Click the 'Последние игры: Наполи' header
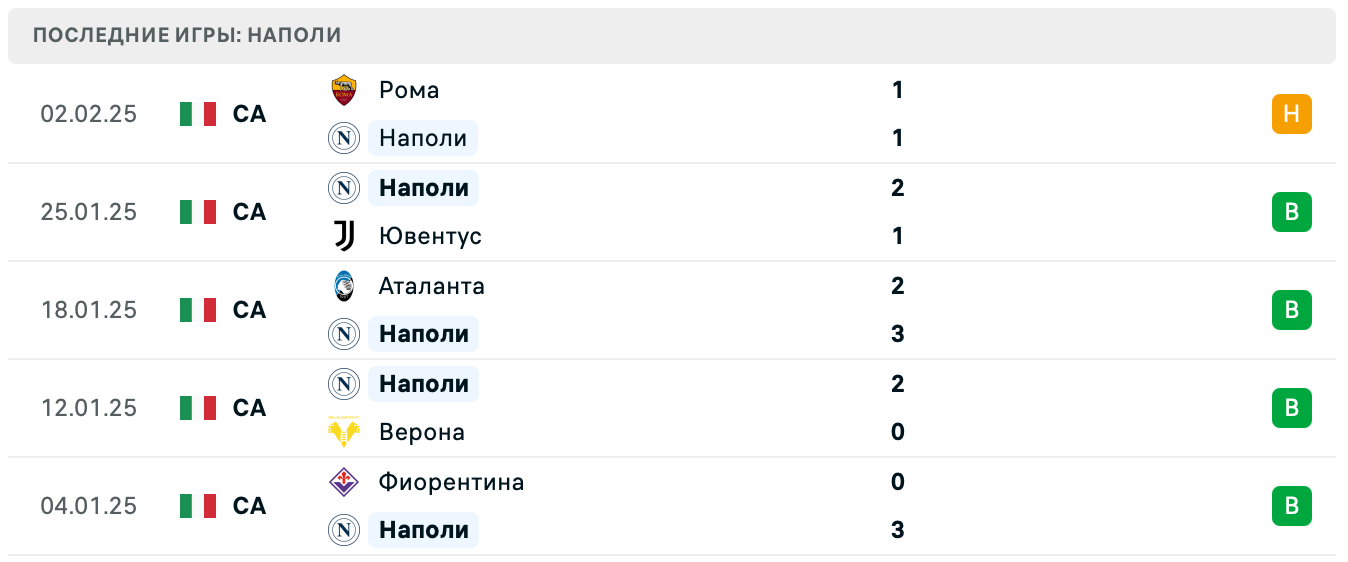Screen dimensions: 1348x562 pyautogui.click(x=187, y=35)
